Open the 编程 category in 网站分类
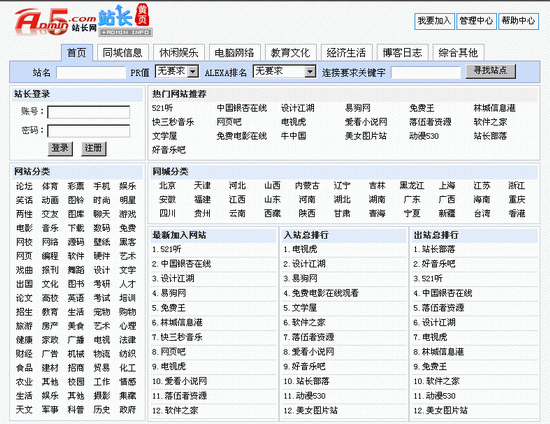This screenshot has width=550, height=424. (x=50, y=256)
